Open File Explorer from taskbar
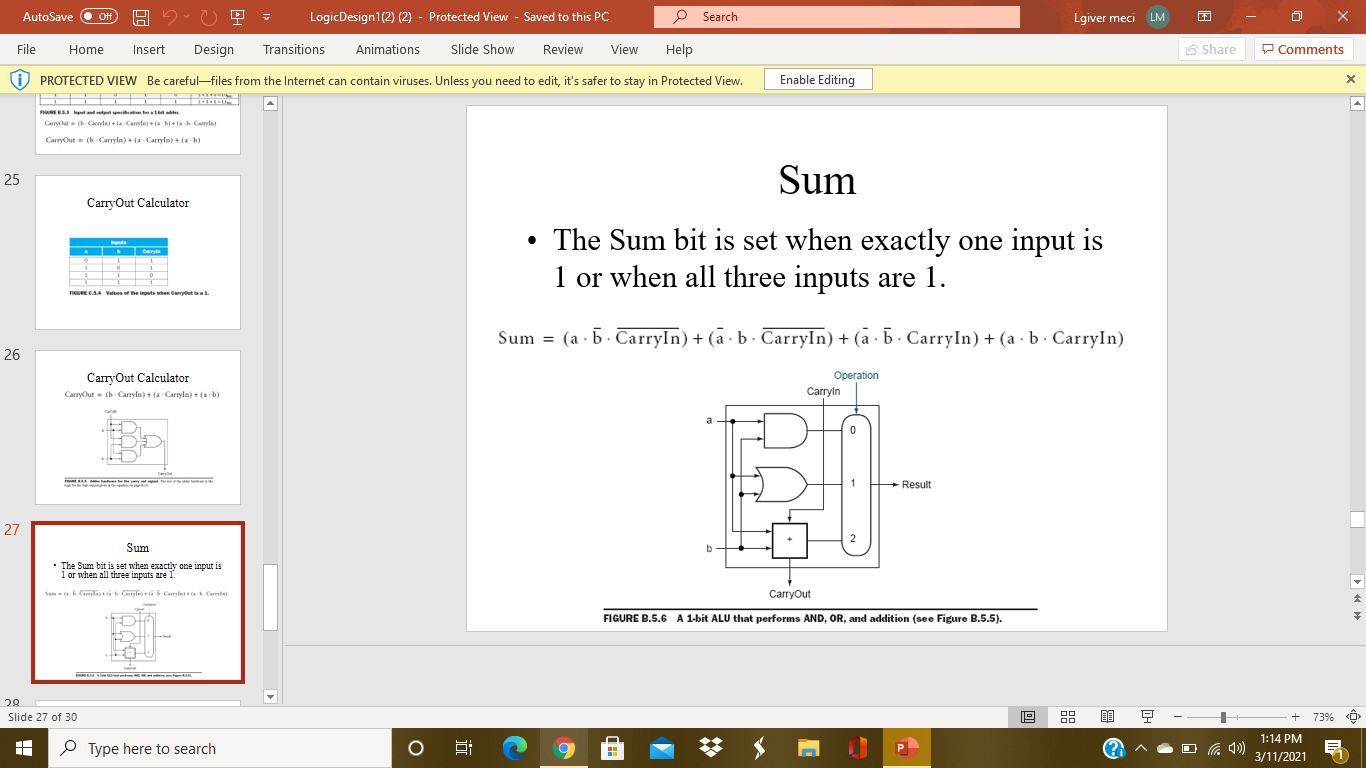This screenshot has width=1366, height=768. (x=808, y=748)
